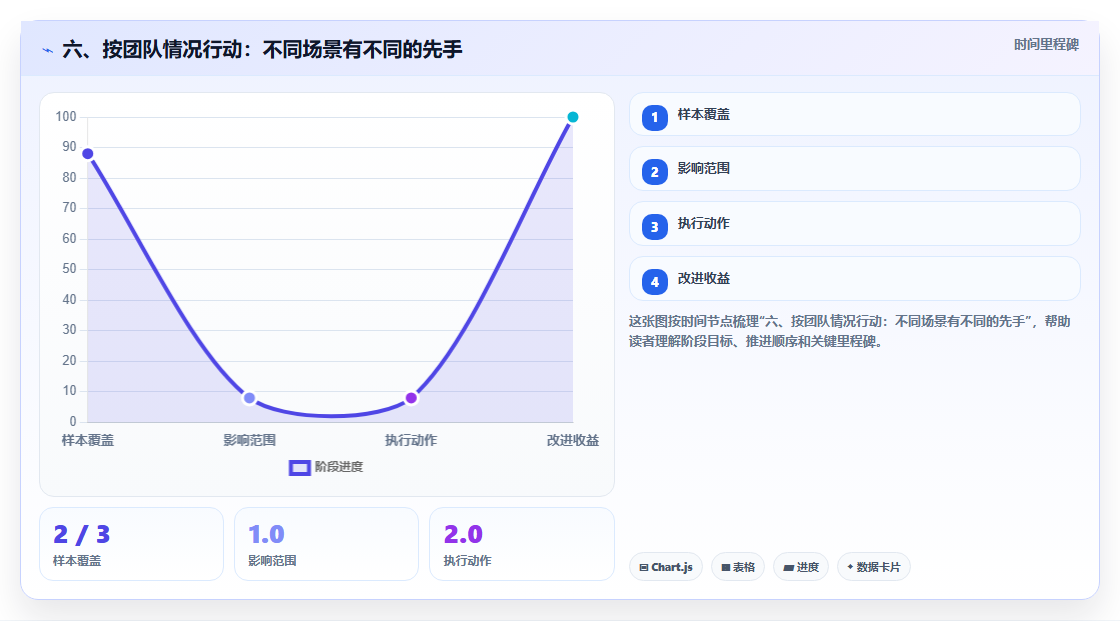Click the x-axis label 执行动作

click(411, 440)
